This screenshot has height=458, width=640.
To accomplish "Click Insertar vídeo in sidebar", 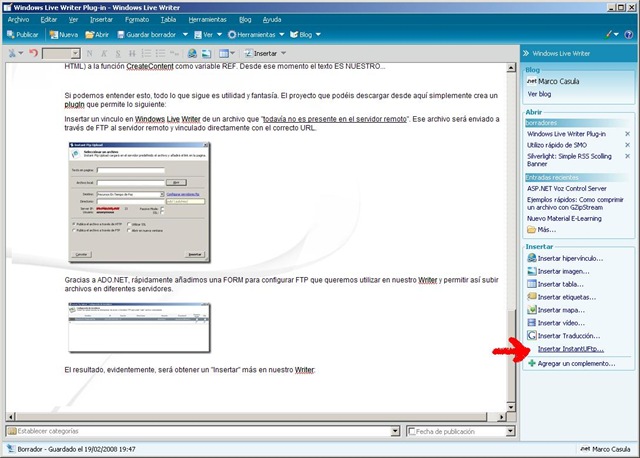I will pyautogui.click(x=556, y=323).
